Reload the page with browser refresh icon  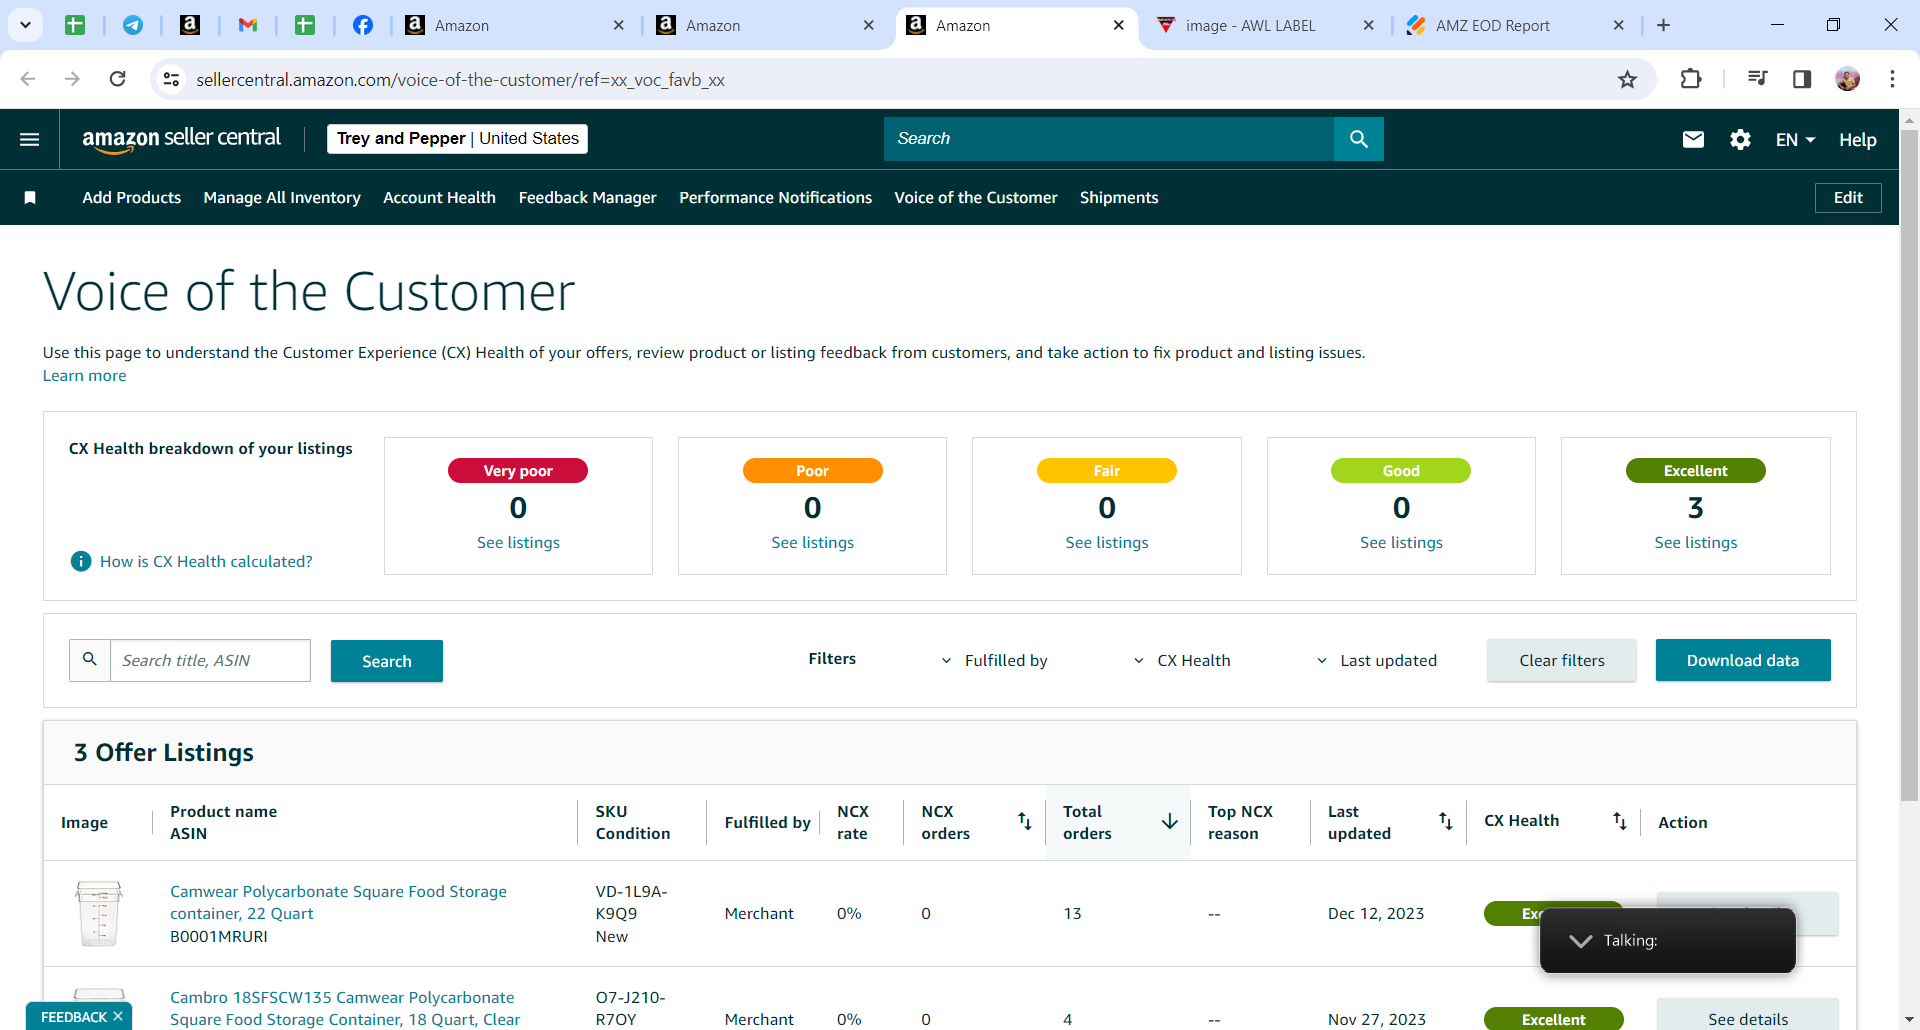click(118, 79)
